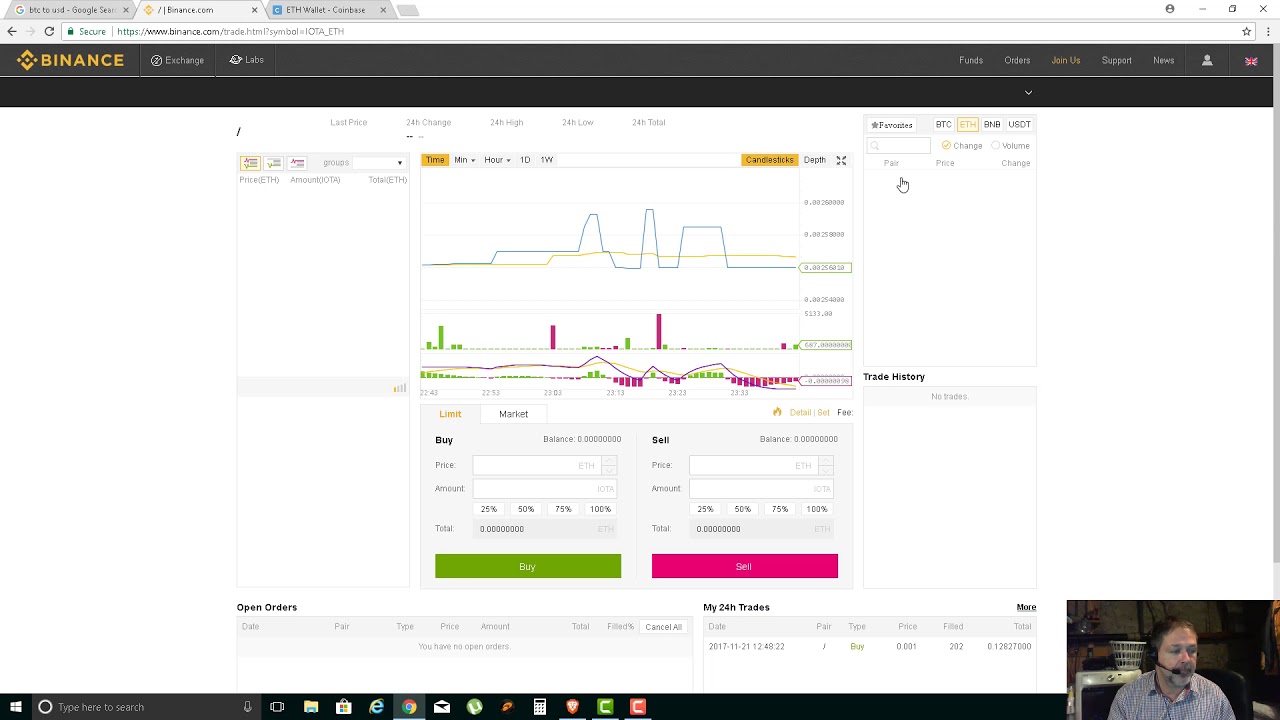Open Windows Start menu
The image size is (1280, 720).
coord(16,707)
